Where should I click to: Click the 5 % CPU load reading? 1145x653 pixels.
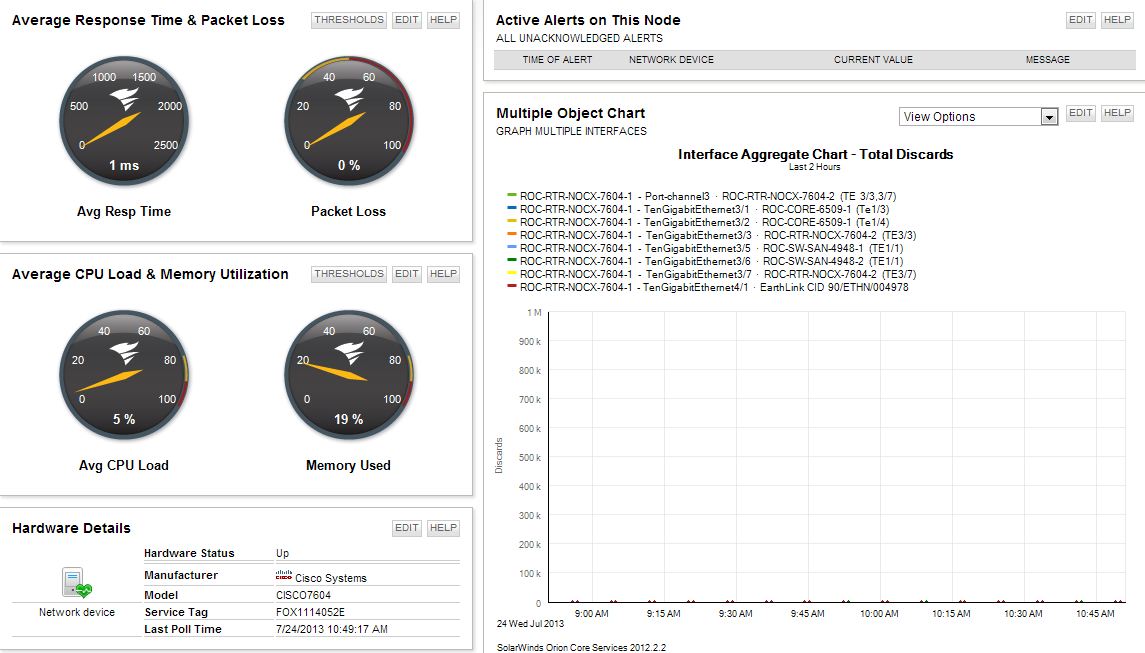tap(124, 419)
